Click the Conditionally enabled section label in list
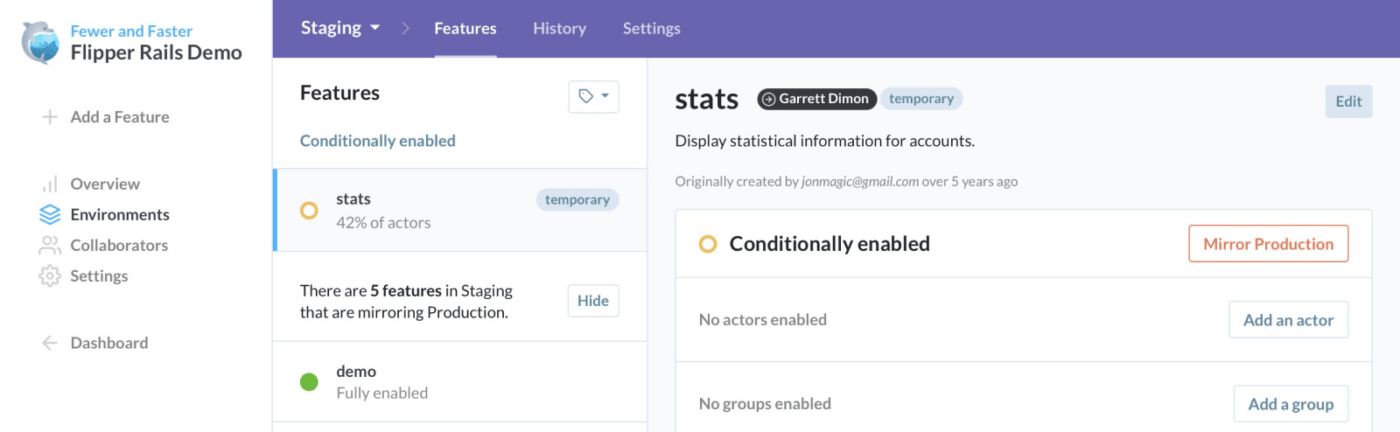The width and height of the screenshot is (1400, 432). pos(378,141)
